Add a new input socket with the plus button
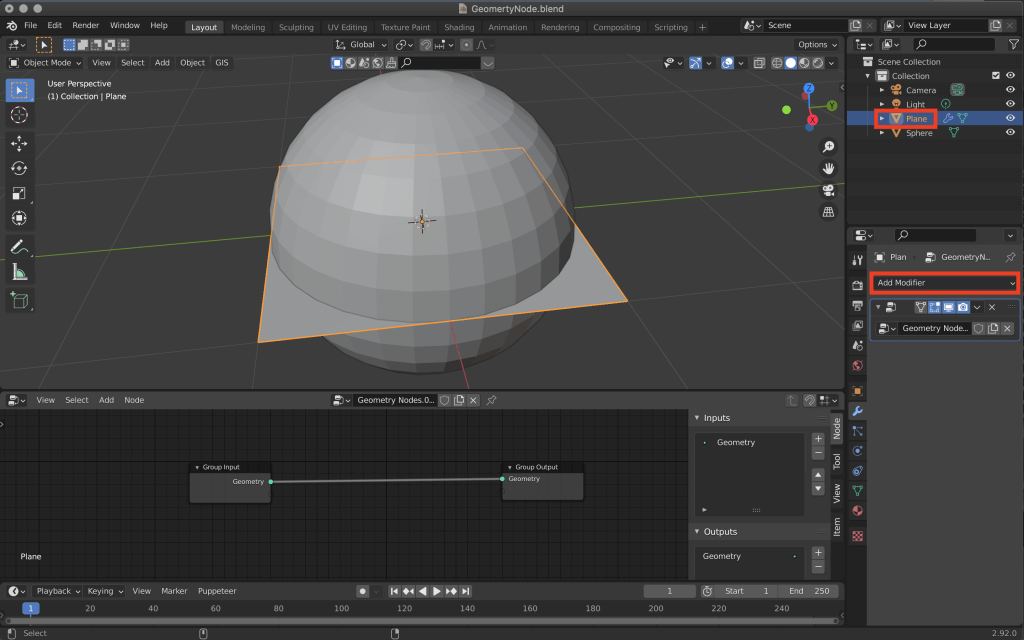This screenshot has width=1024, height=640. (818, 437)
